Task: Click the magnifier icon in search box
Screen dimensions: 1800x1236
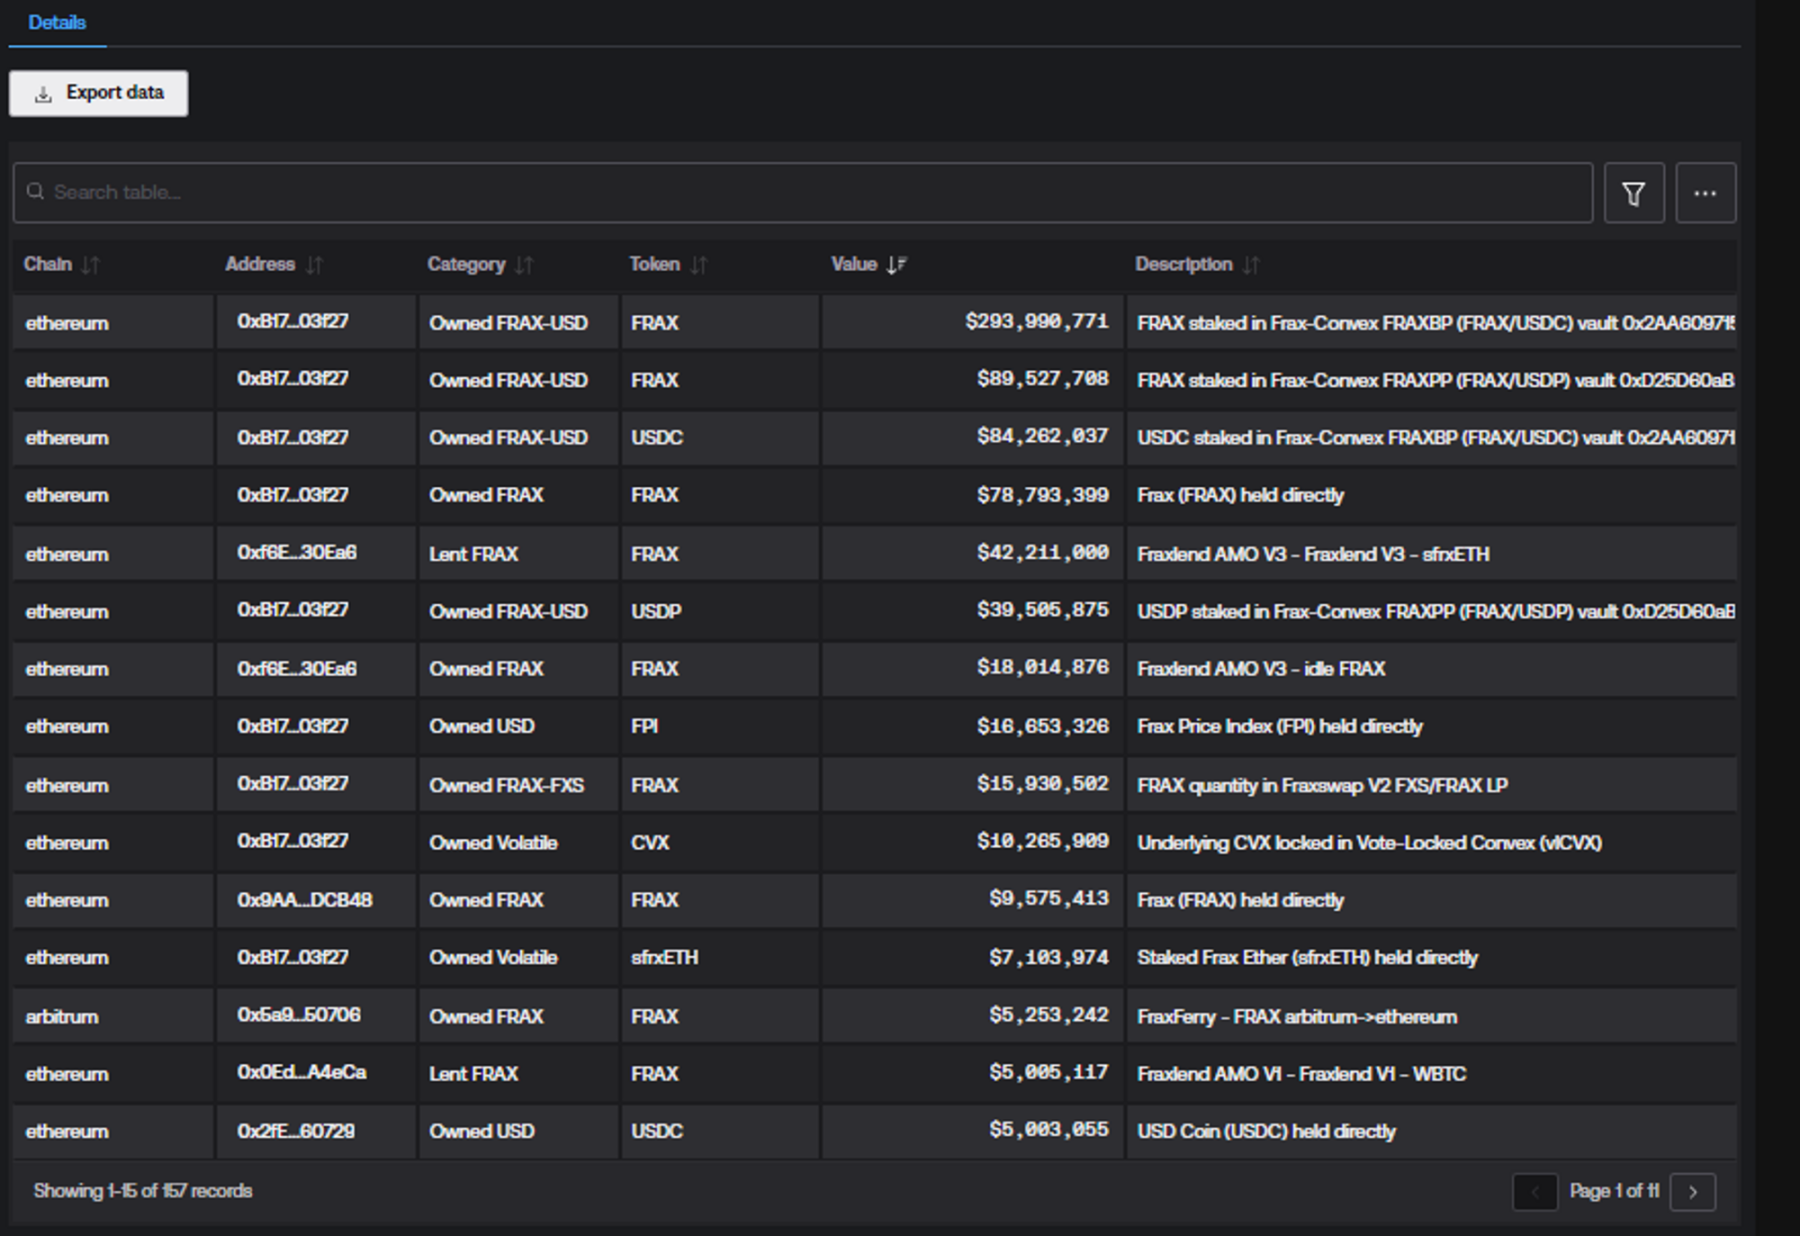Action: (35, 192)
